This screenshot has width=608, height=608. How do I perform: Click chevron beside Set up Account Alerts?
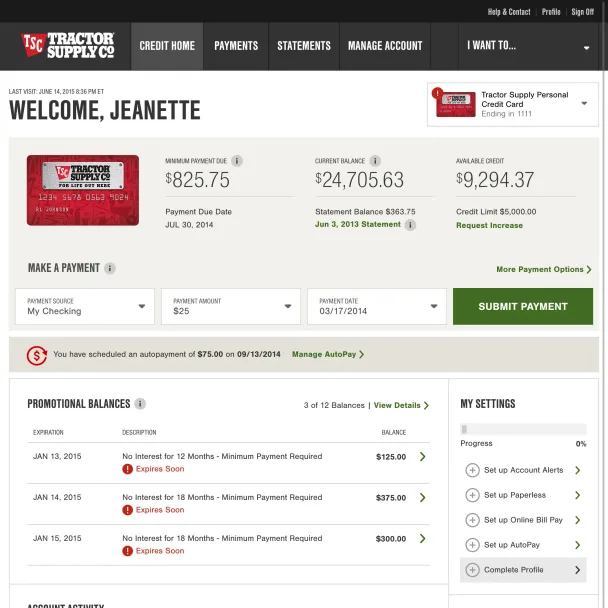click(578, 470)
